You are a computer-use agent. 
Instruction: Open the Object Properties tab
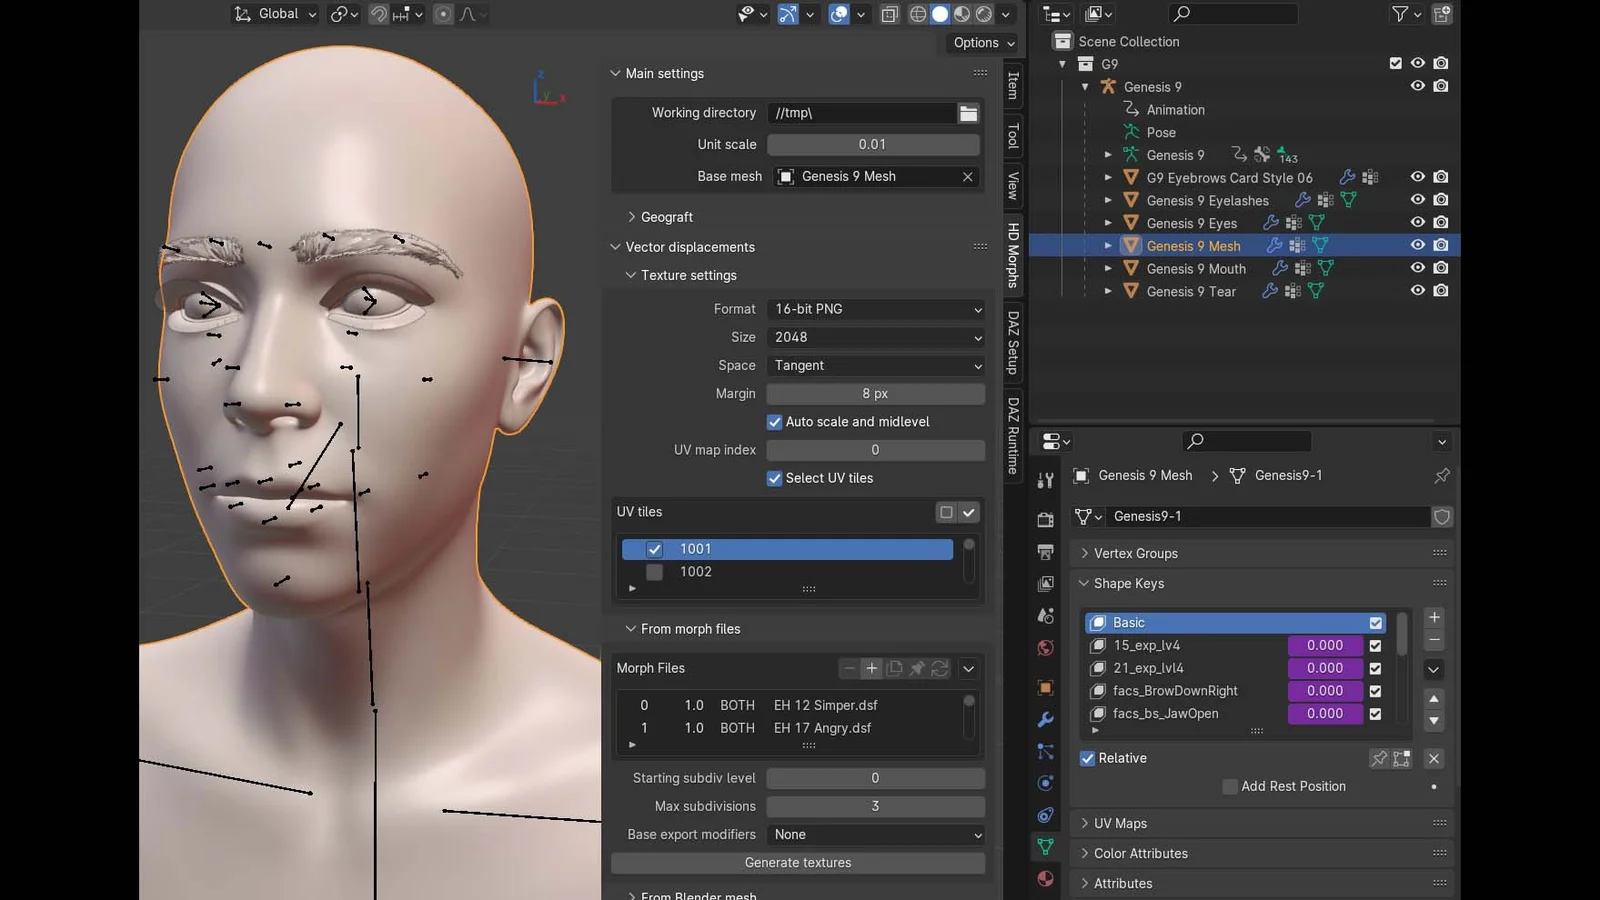click(1045, 688)
